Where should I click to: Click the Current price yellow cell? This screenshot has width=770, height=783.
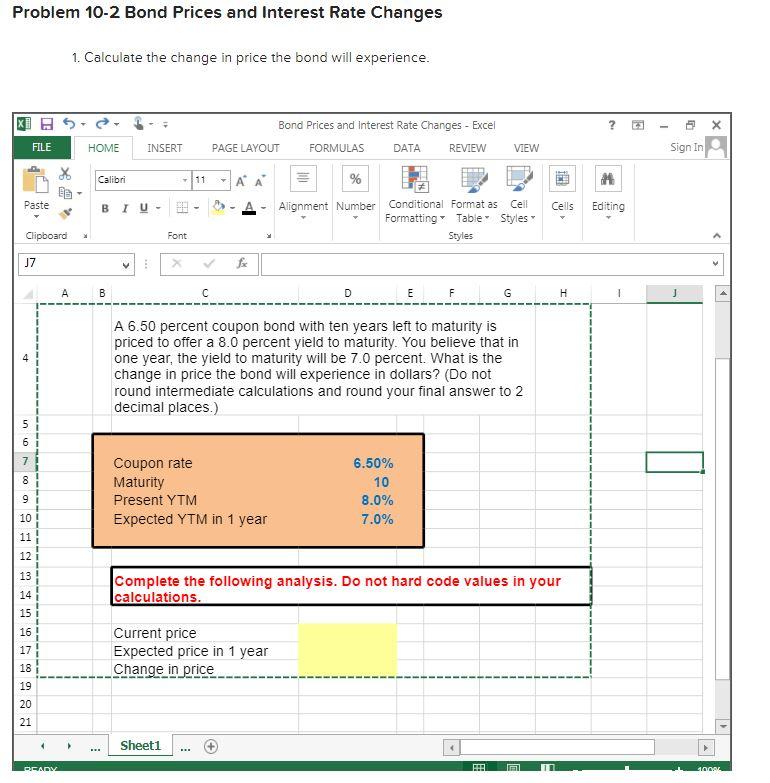coord(348,632)
